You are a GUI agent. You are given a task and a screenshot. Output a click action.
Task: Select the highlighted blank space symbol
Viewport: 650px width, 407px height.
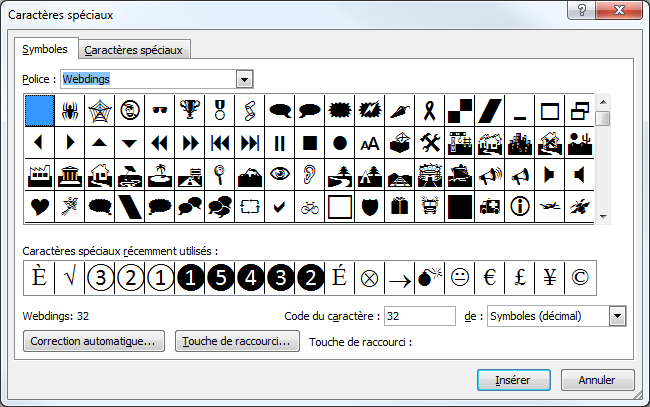tap(39, 111)
